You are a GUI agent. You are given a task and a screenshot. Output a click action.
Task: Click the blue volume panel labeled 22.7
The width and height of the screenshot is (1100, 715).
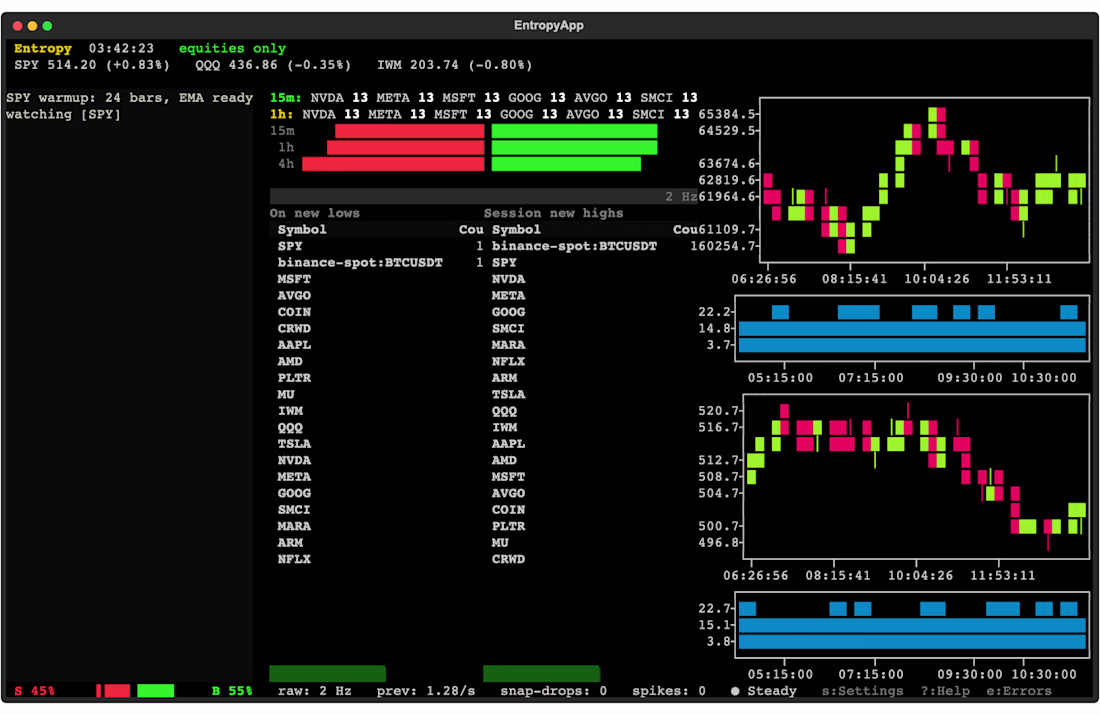tap(912, 625)
